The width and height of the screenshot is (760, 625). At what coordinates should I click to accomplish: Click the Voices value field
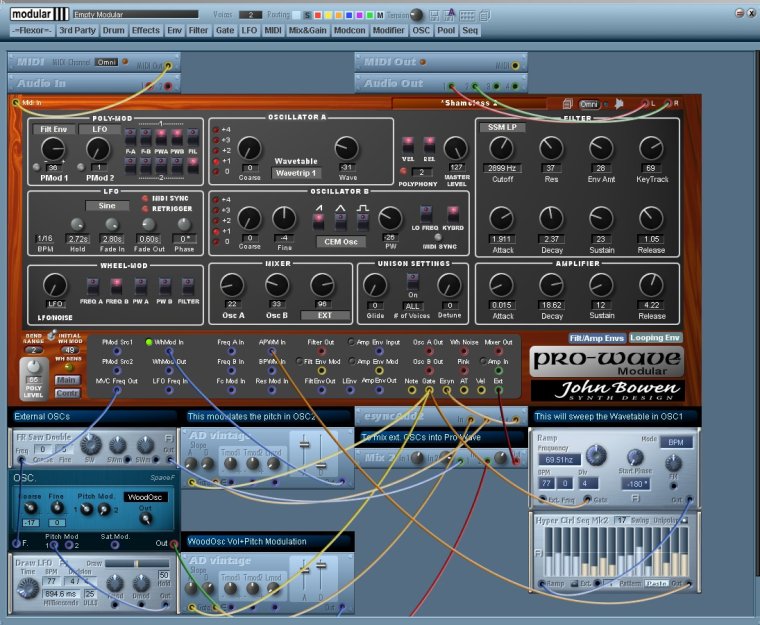coord(251,15)
